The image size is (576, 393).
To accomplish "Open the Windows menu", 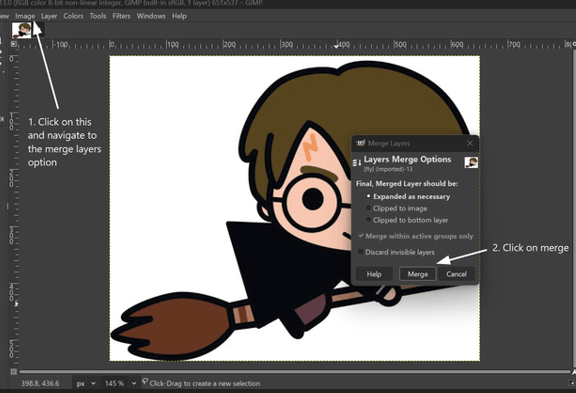I will click(151, 16).
